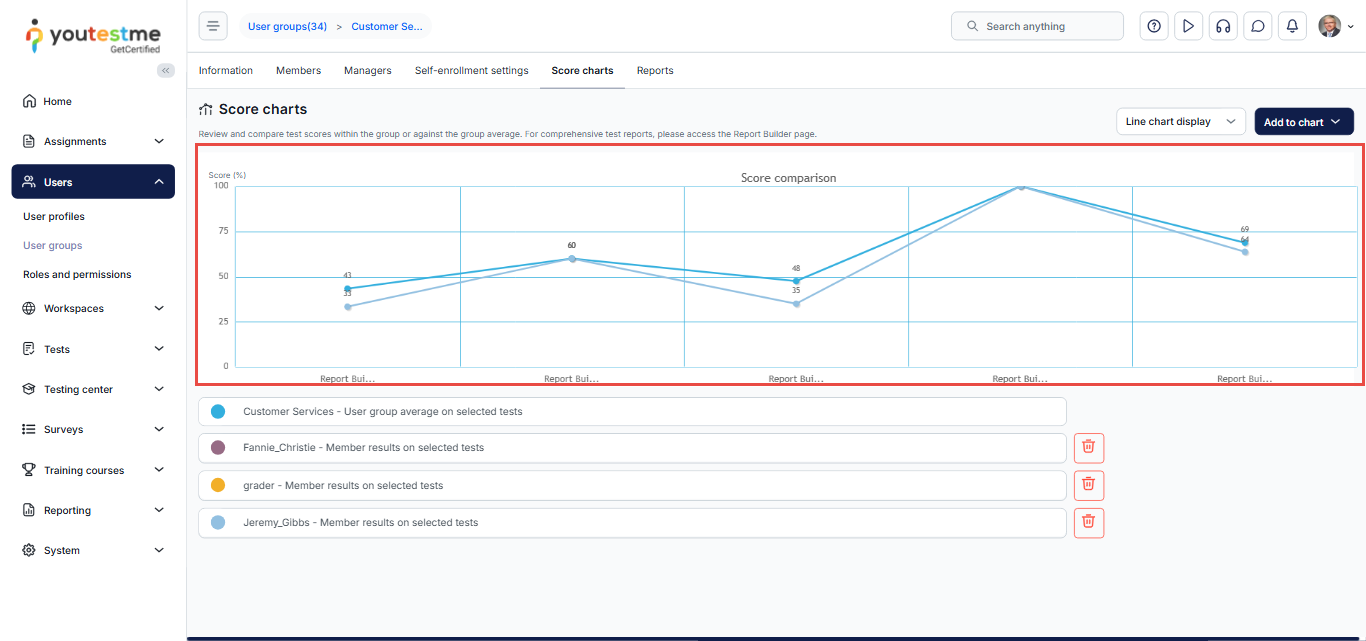Open the chat message icon
The width and height of the screenshot is (1366, 641).
click(x=1258, y=26)
